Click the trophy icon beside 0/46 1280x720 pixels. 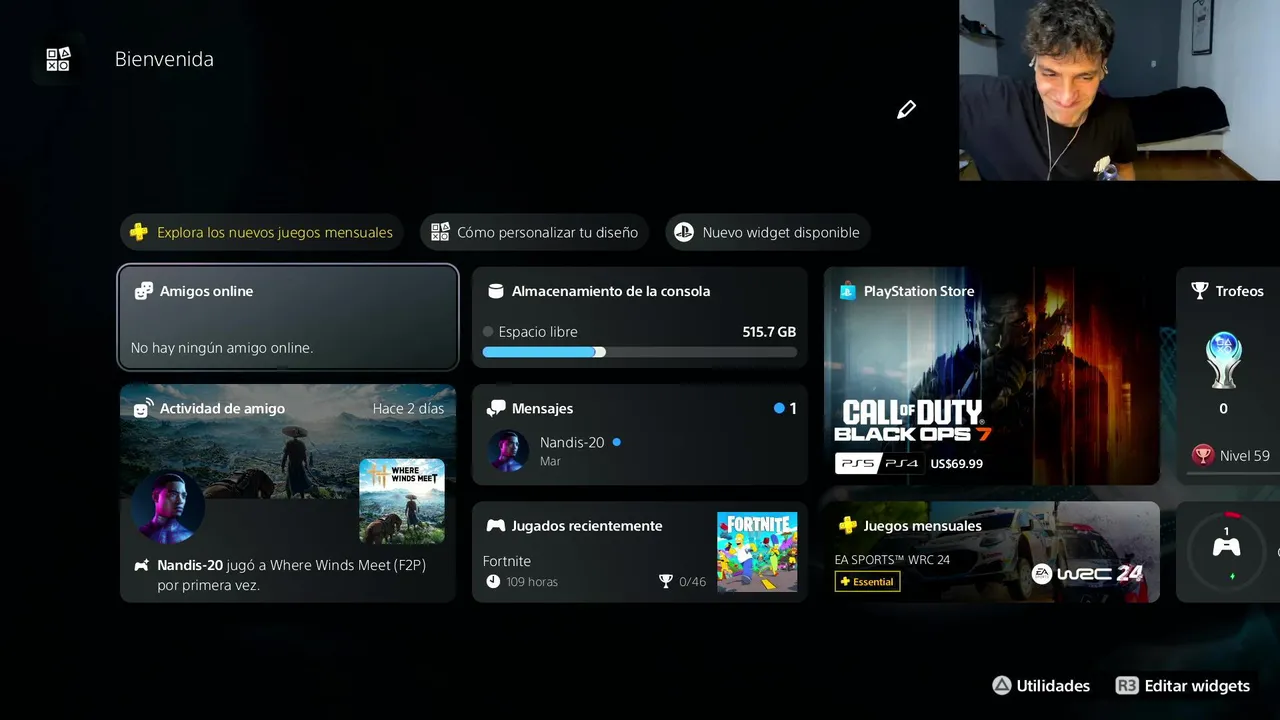pyautogui.click(x=666, y=581)
